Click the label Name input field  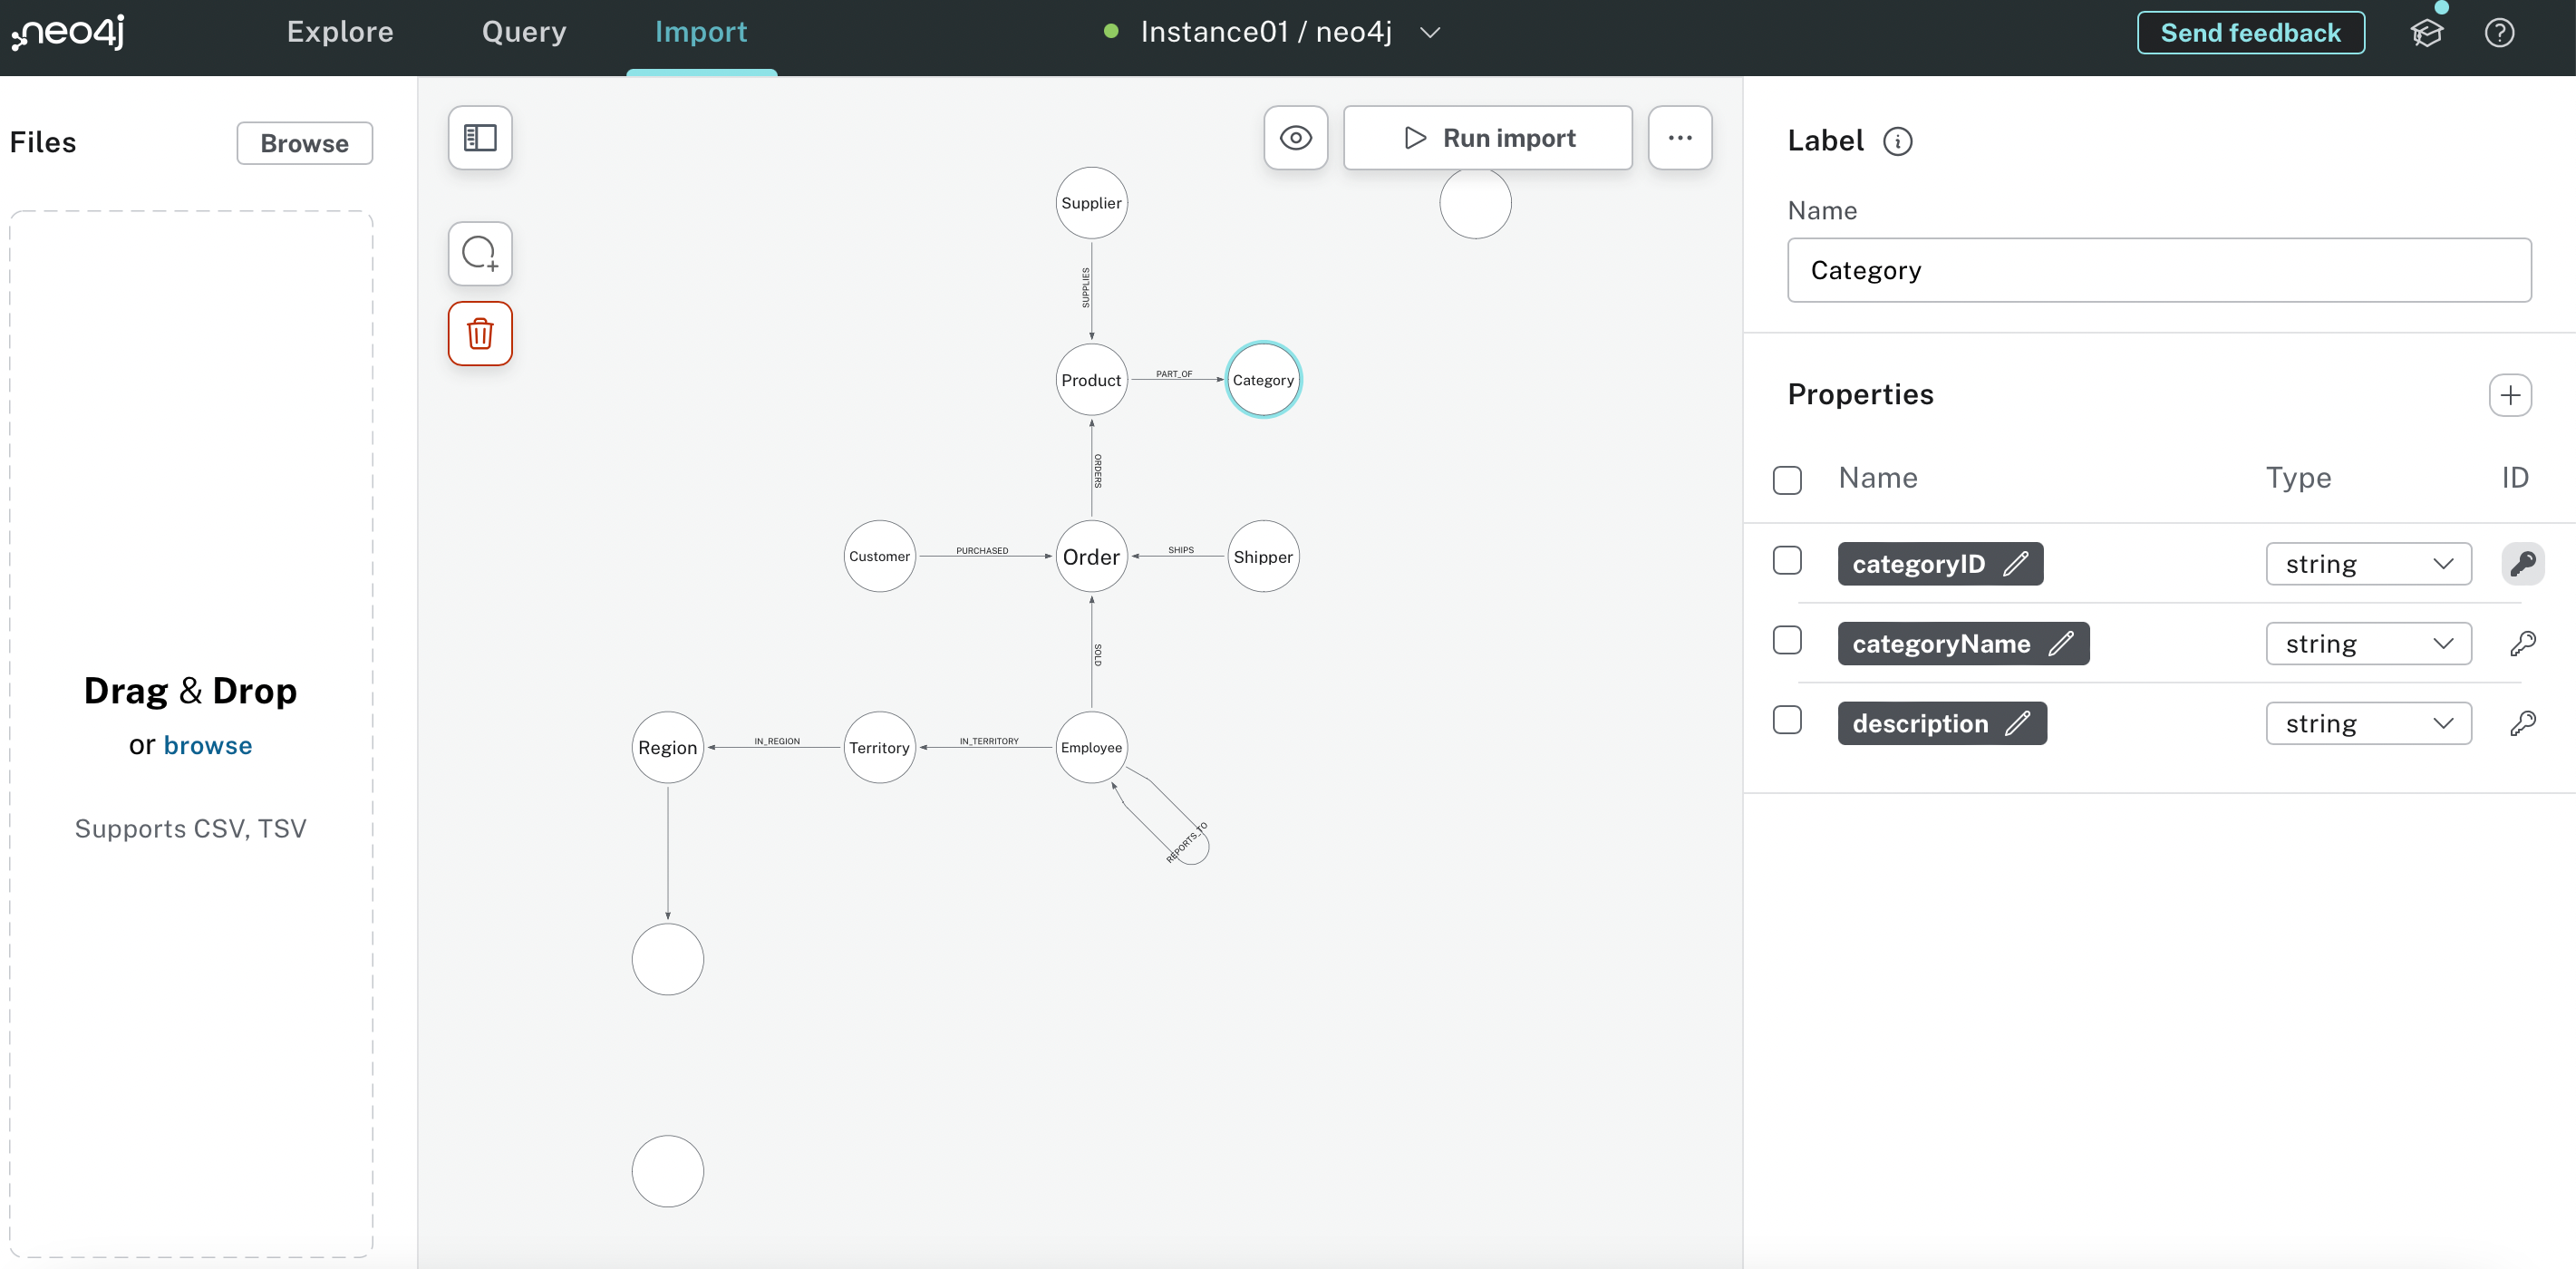2158,270
